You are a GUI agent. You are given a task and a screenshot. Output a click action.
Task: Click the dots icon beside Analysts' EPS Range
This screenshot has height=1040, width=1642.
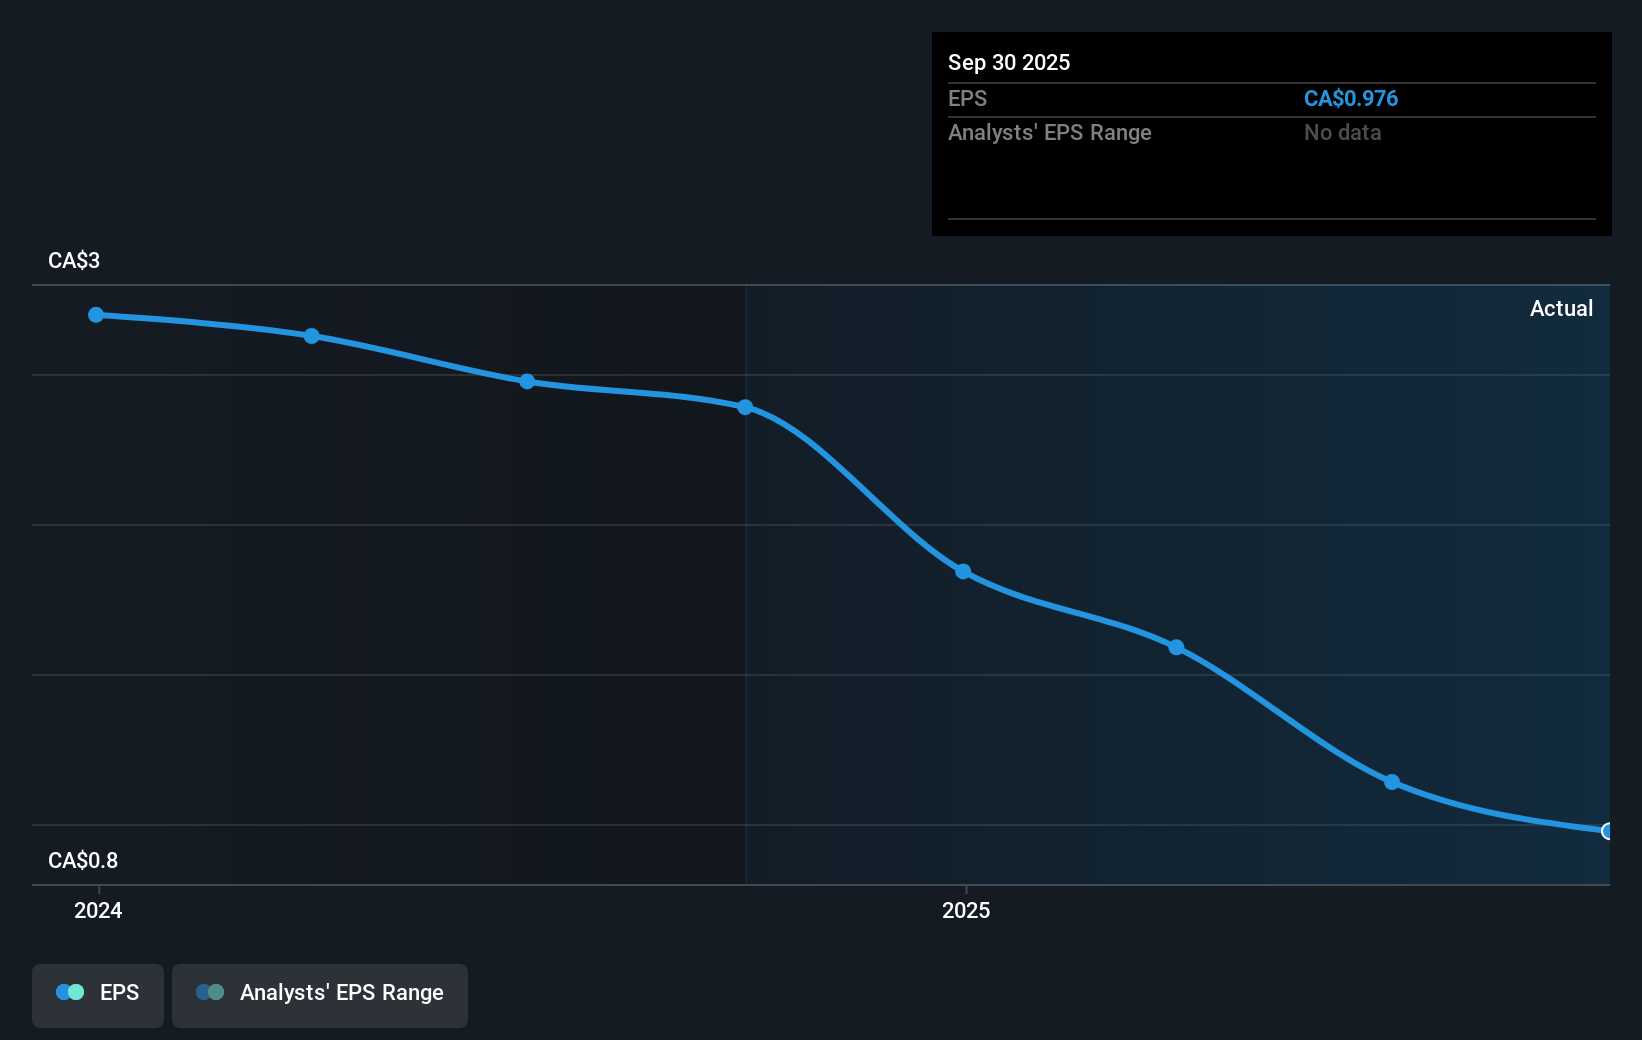(x=210, y=993)
